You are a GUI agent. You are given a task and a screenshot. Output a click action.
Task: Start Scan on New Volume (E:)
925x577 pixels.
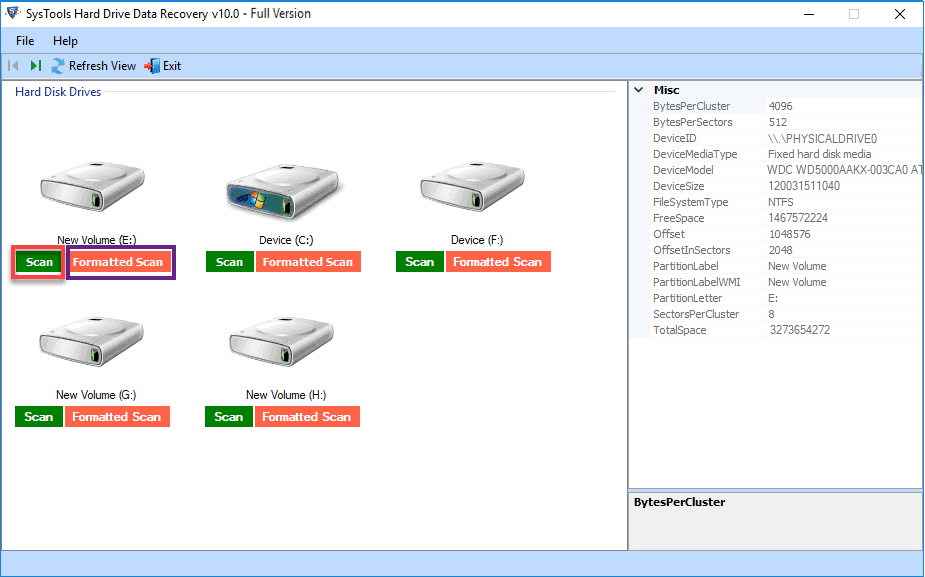tap(39, 262)
